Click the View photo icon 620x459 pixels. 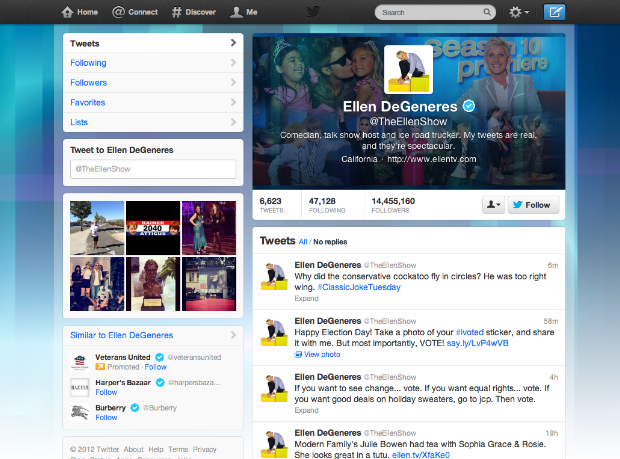pos(298,354)
